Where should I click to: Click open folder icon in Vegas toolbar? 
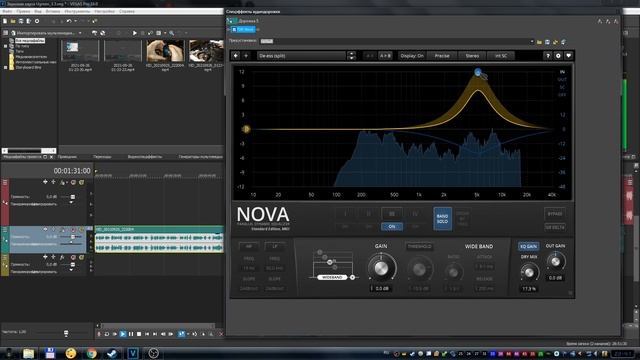click(x=13, y=21)
